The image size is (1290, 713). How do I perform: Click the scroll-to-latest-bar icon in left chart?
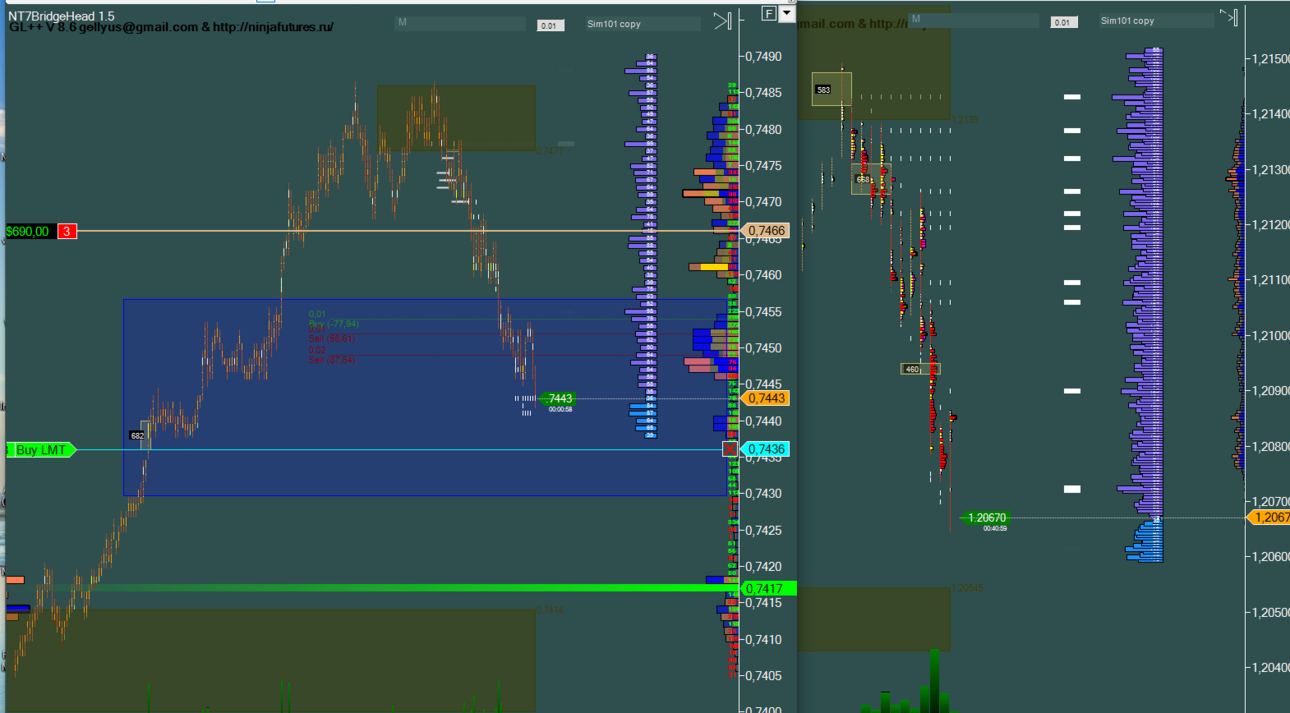pos(723,20)
